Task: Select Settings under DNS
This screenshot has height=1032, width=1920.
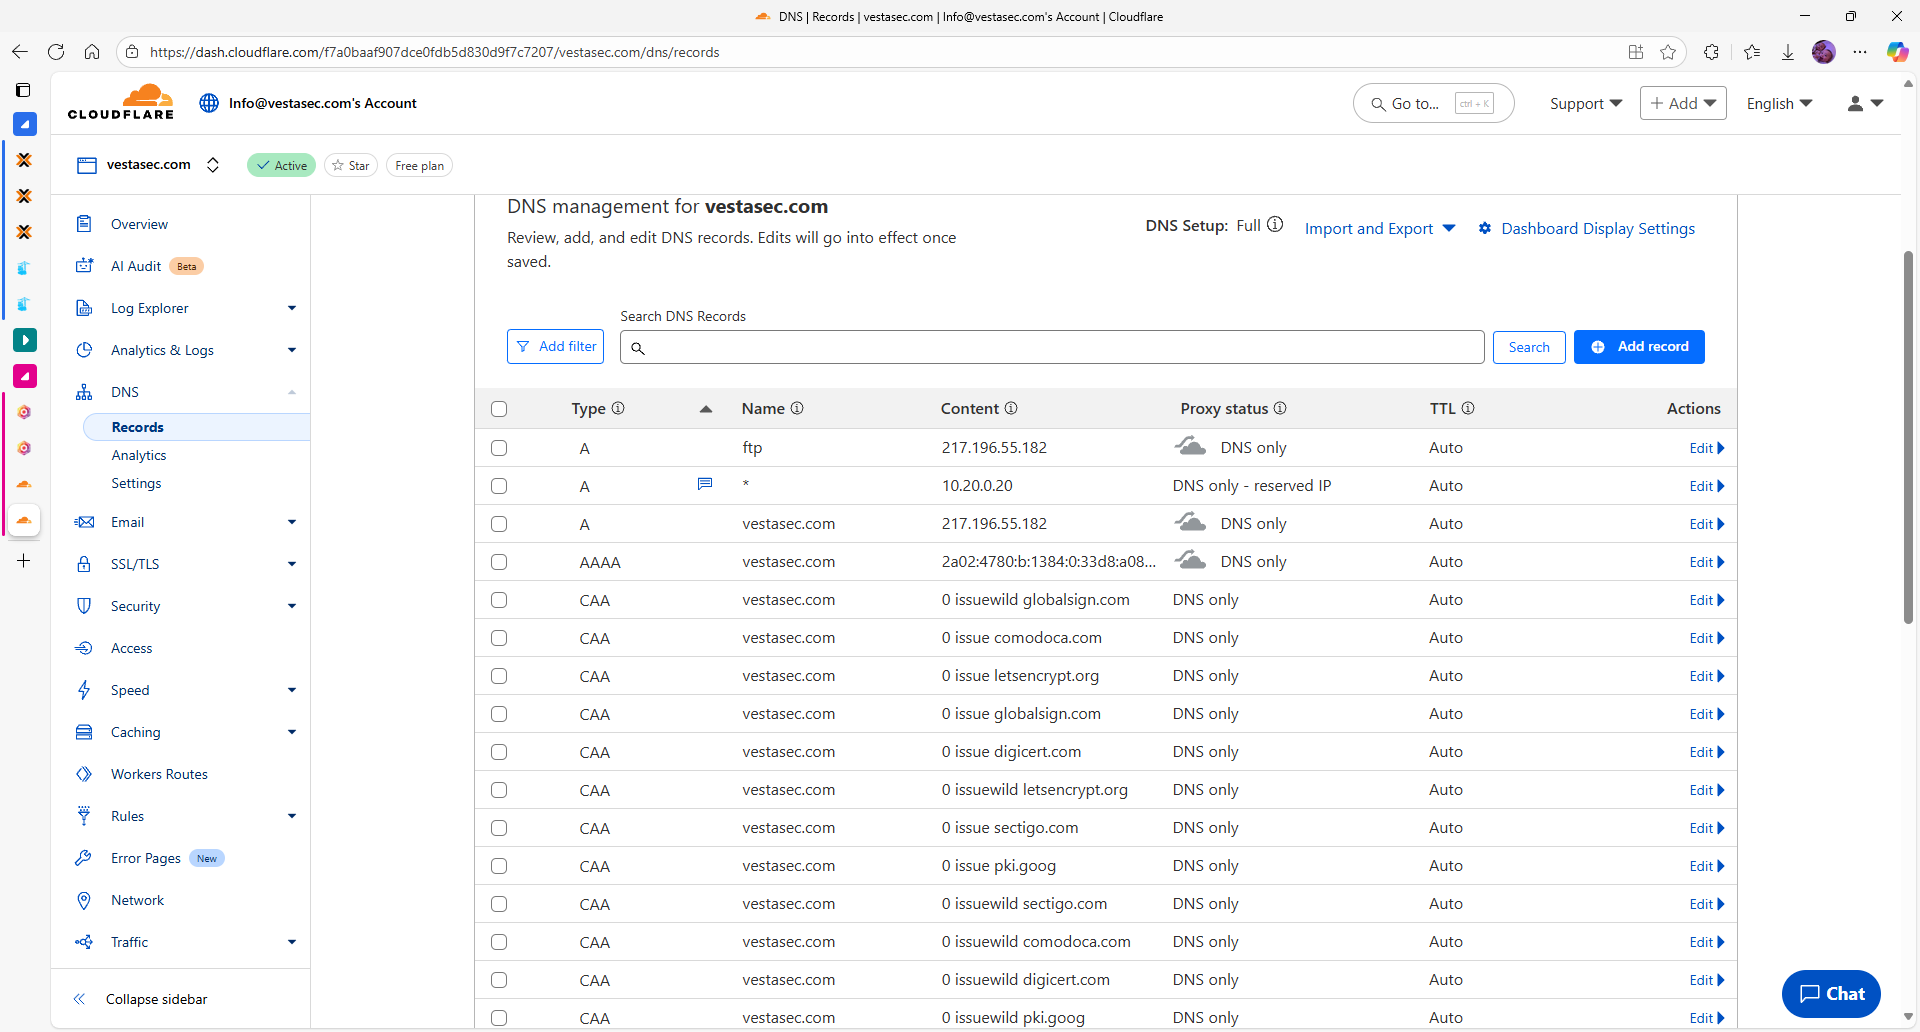Action: pos(136,483)
